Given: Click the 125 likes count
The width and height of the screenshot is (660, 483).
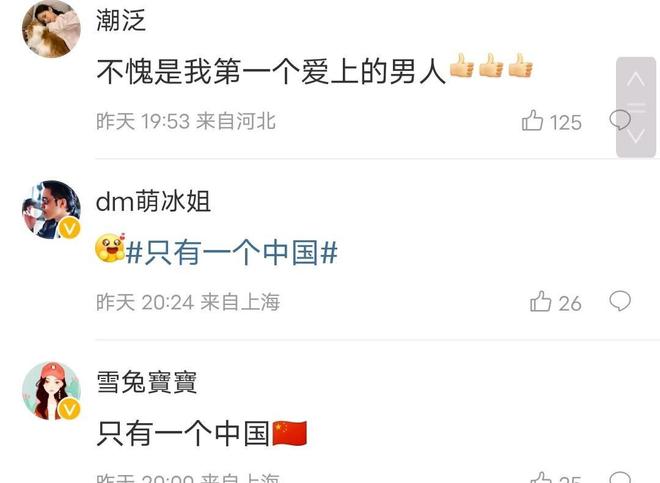Looking at the screenshot, I should [566, 123].
